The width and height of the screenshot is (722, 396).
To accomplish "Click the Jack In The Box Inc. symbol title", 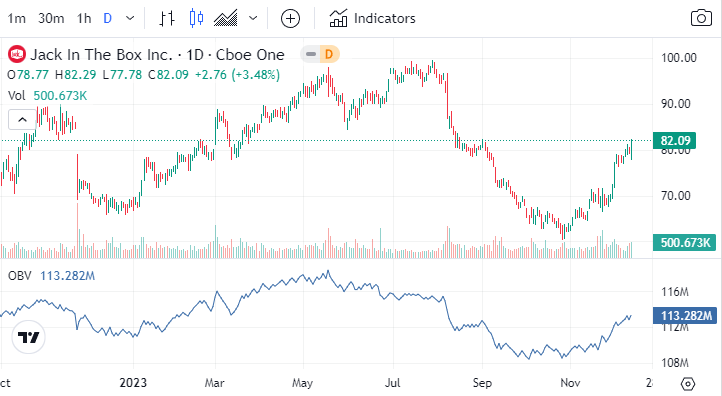I will 102,55.
